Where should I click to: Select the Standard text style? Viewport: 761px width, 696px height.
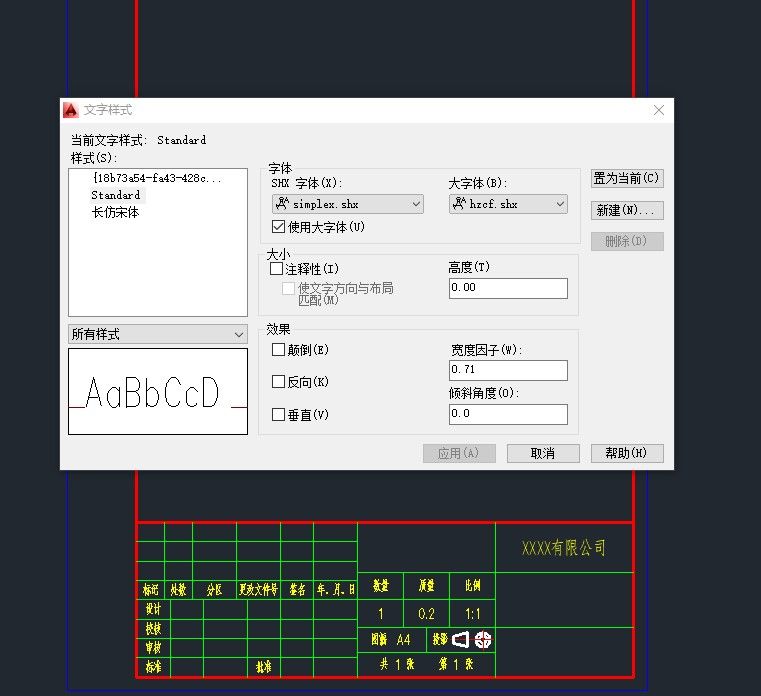116,195
